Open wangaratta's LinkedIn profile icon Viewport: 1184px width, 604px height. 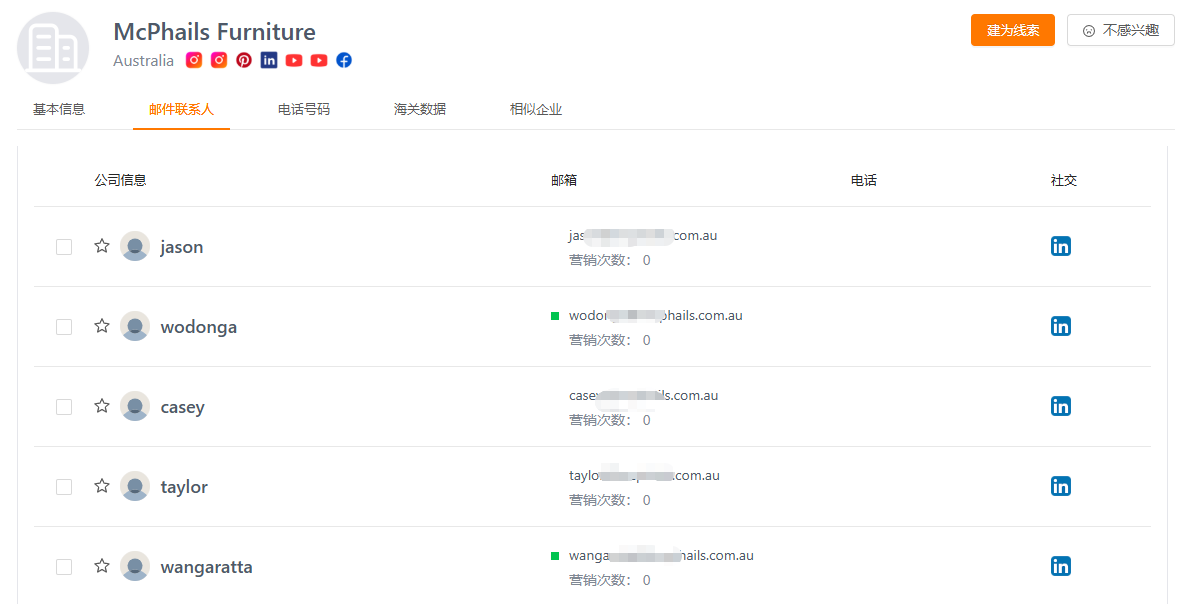1061,566
